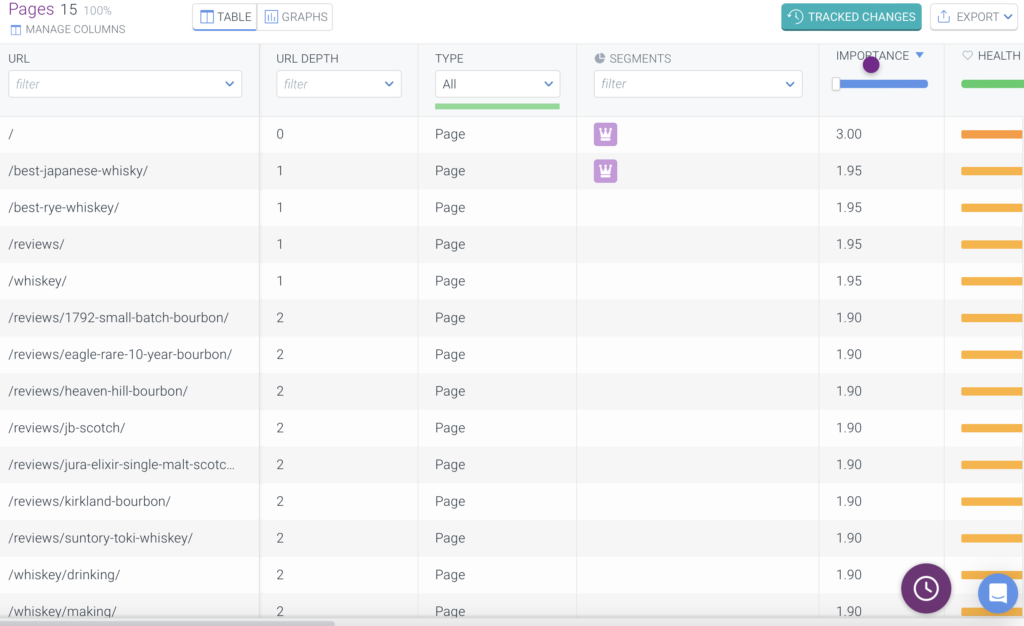Open the purple clock history button
Image resolution: width=1024 pixels, height=626 pixels.
(x=926, y=588)
